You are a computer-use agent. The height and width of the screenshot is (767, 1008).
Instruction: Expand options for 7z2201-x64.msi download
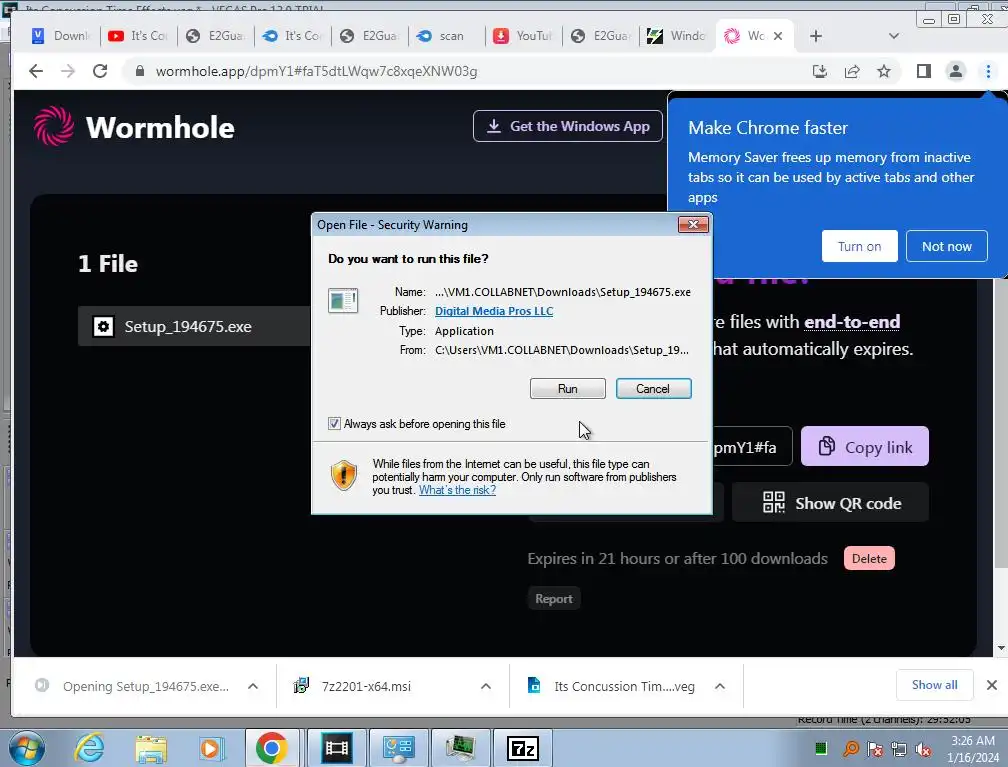(486, 686)
